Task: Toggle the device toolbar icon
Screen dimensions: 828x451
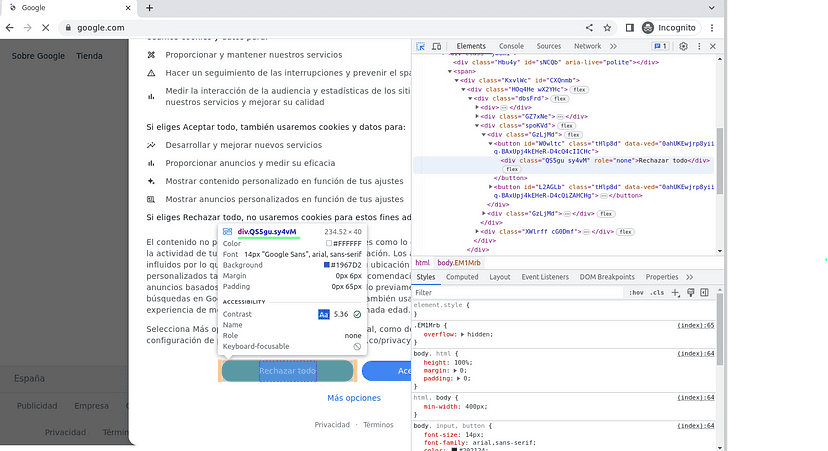Action: (x=437, y=46)
